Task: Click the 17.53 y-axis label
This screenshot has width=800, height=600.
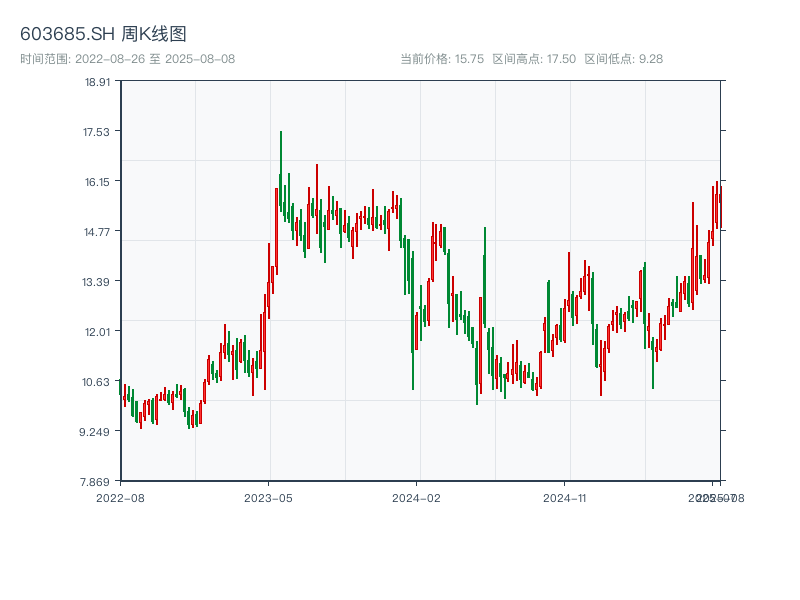Action: 96,132
